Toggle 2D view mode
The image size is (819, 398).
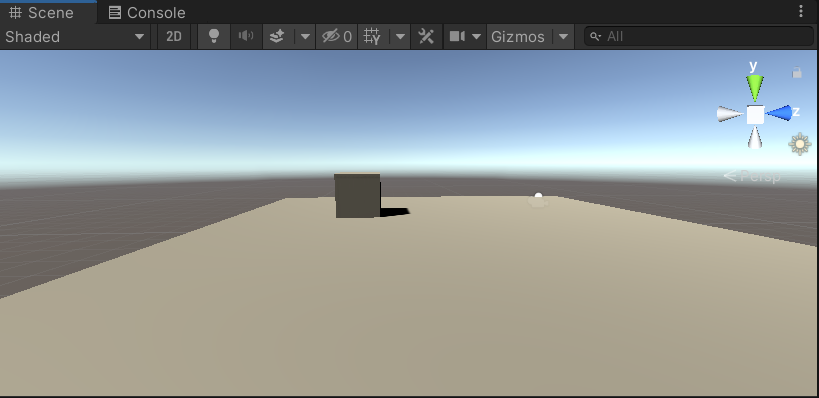[x=173, y=37]
